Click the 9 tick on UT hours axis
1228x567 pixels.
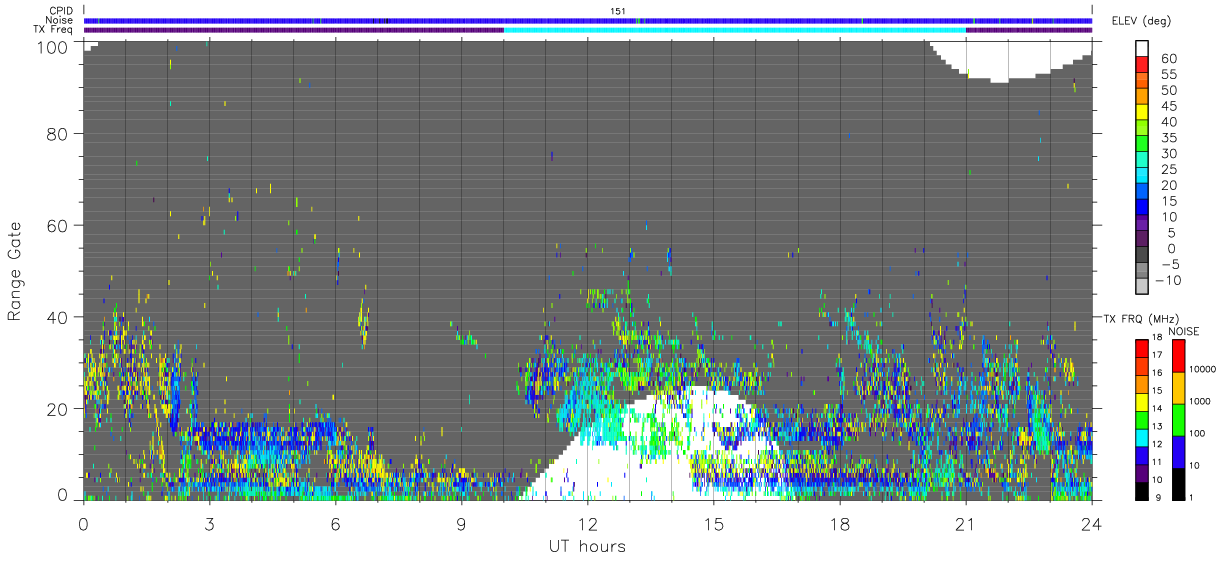pos(461,522)
